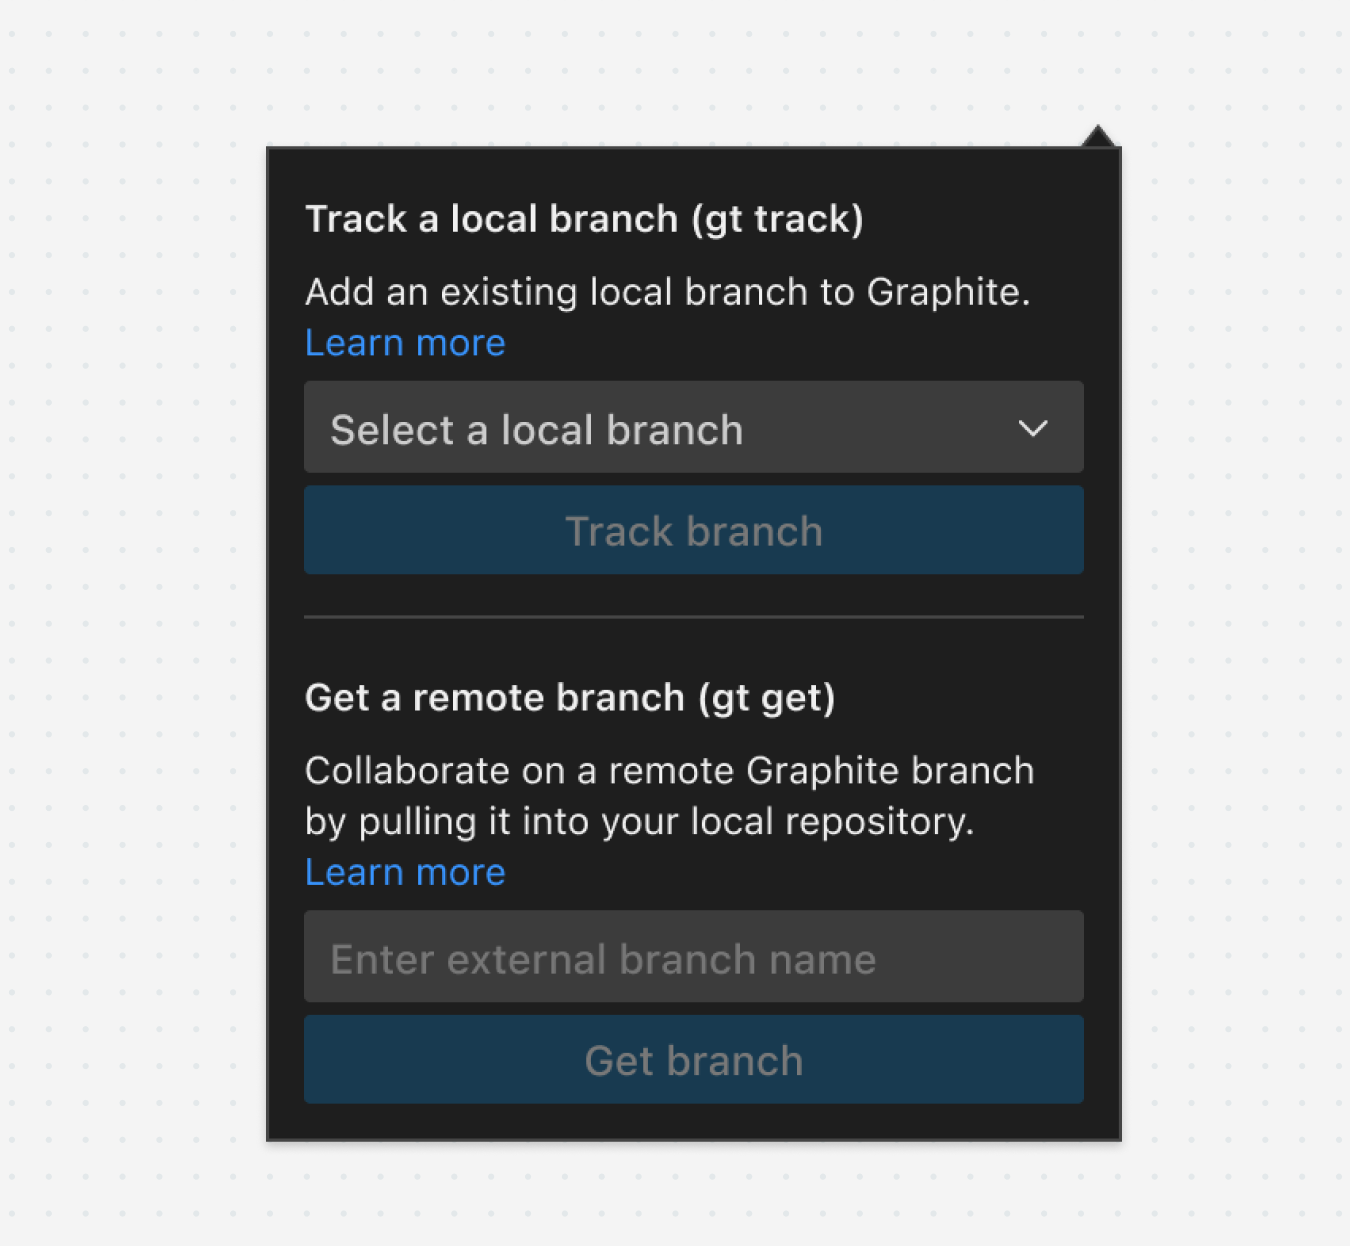Click 'Add an existing local branch to Graphite.' text
1350x1246 pixels.
667,292
